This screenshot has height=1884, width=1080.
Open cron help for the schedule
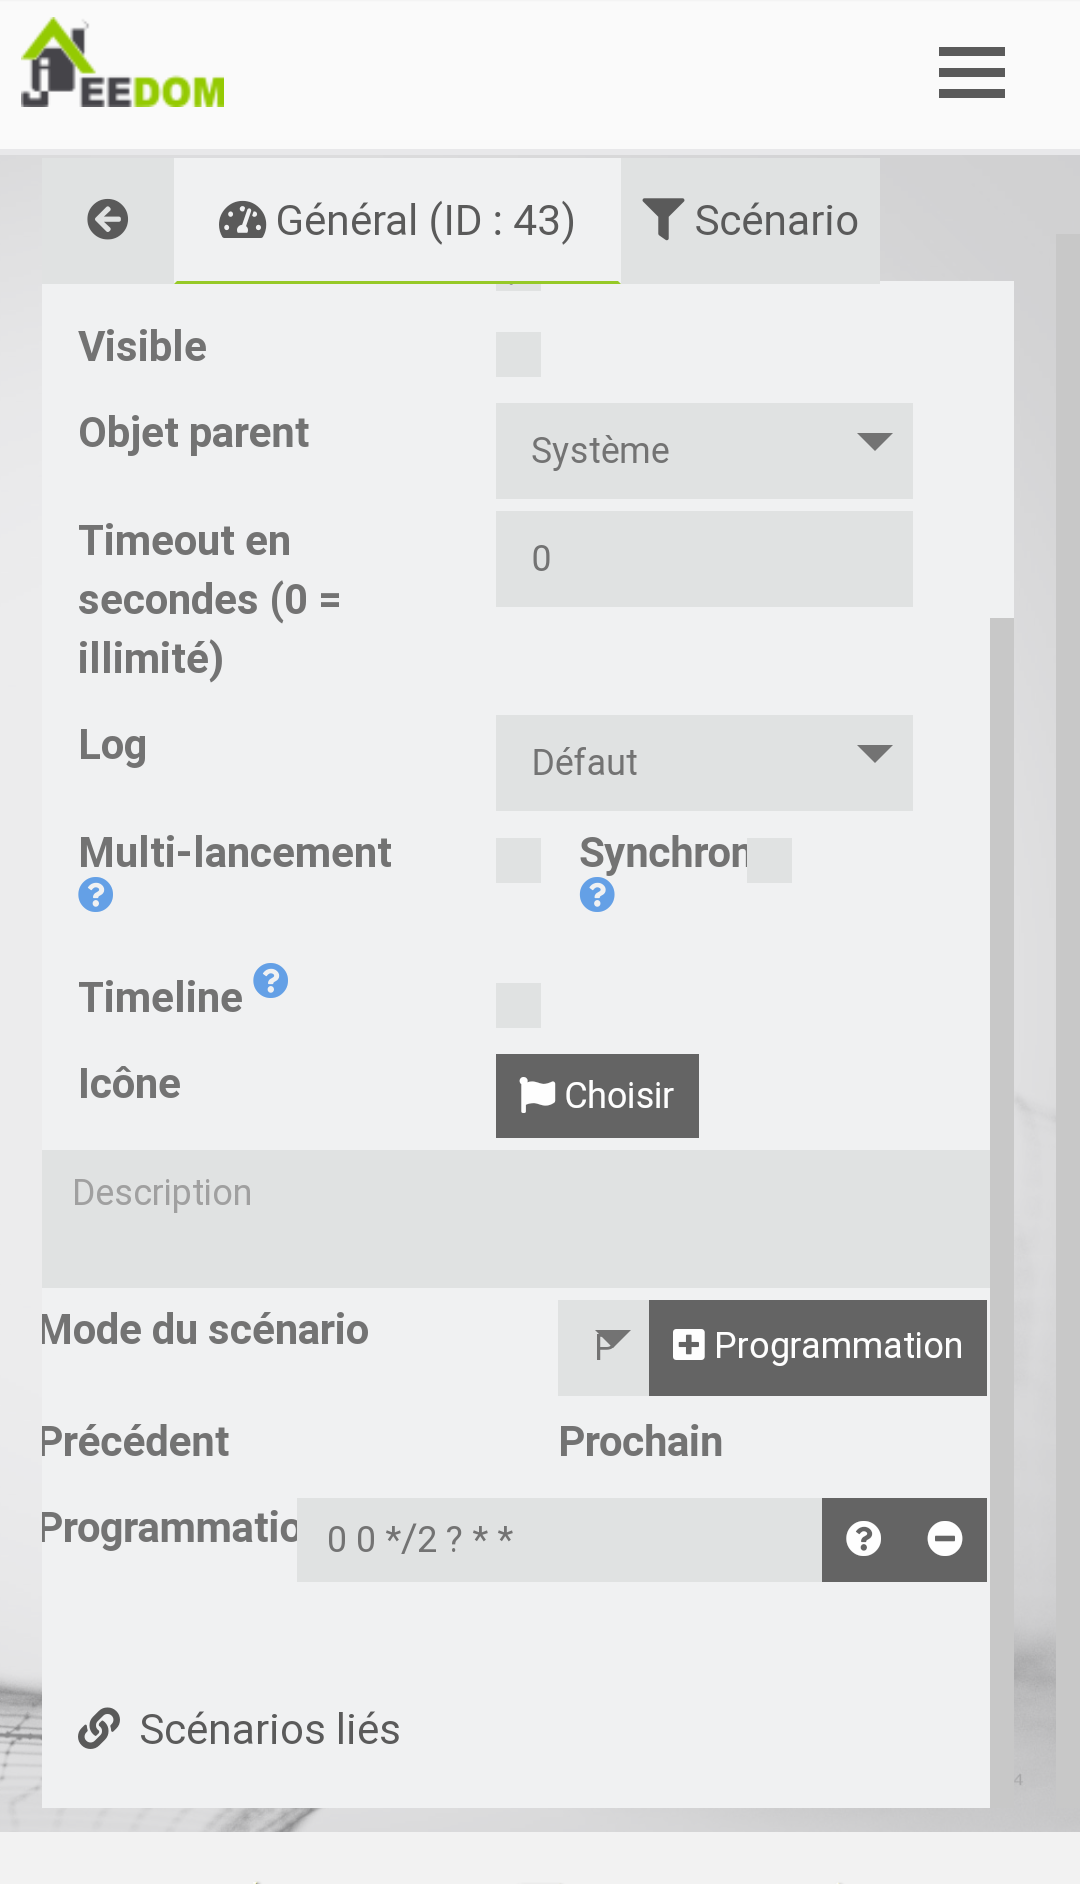tap(864, 1539)
